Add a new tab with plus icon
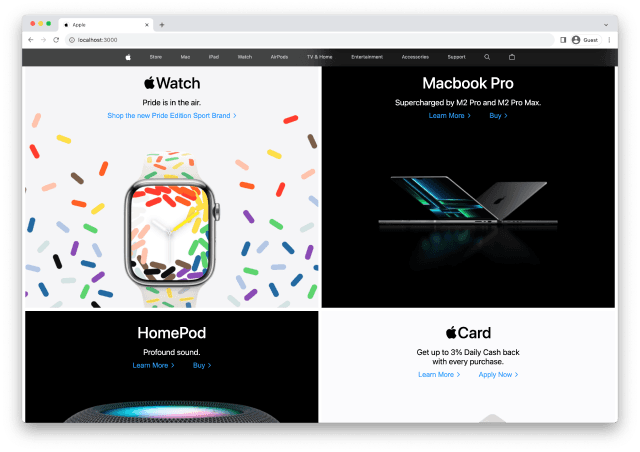Screen dimensions: 640x452 coord(162,25)
